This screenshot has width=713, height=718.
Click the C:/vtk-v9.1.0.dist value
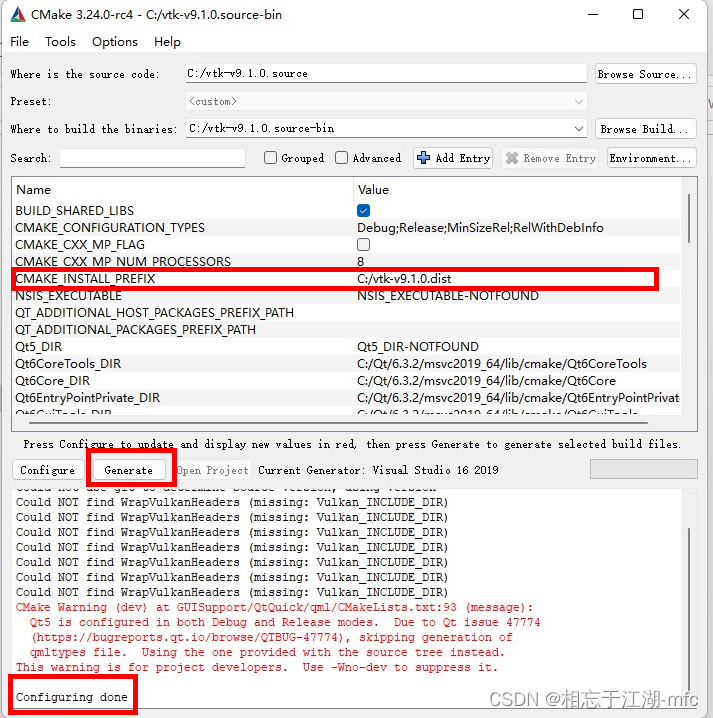pos(404,278)
